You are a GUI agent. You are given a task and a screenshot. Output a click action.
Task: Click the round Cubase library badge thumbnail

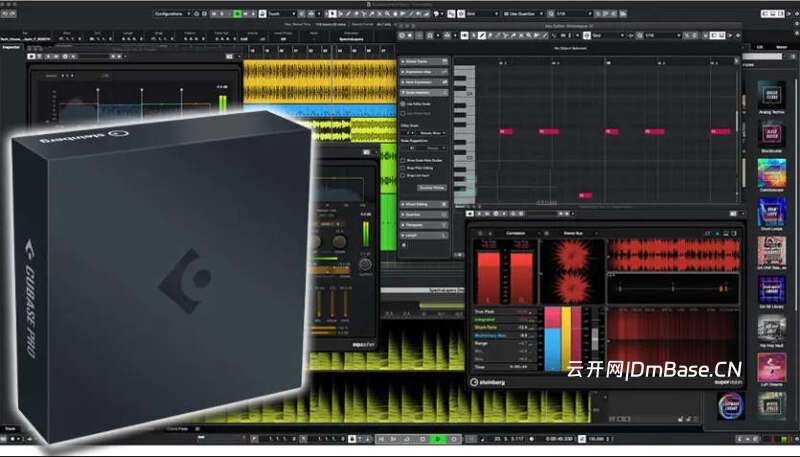tap(731, 405)
